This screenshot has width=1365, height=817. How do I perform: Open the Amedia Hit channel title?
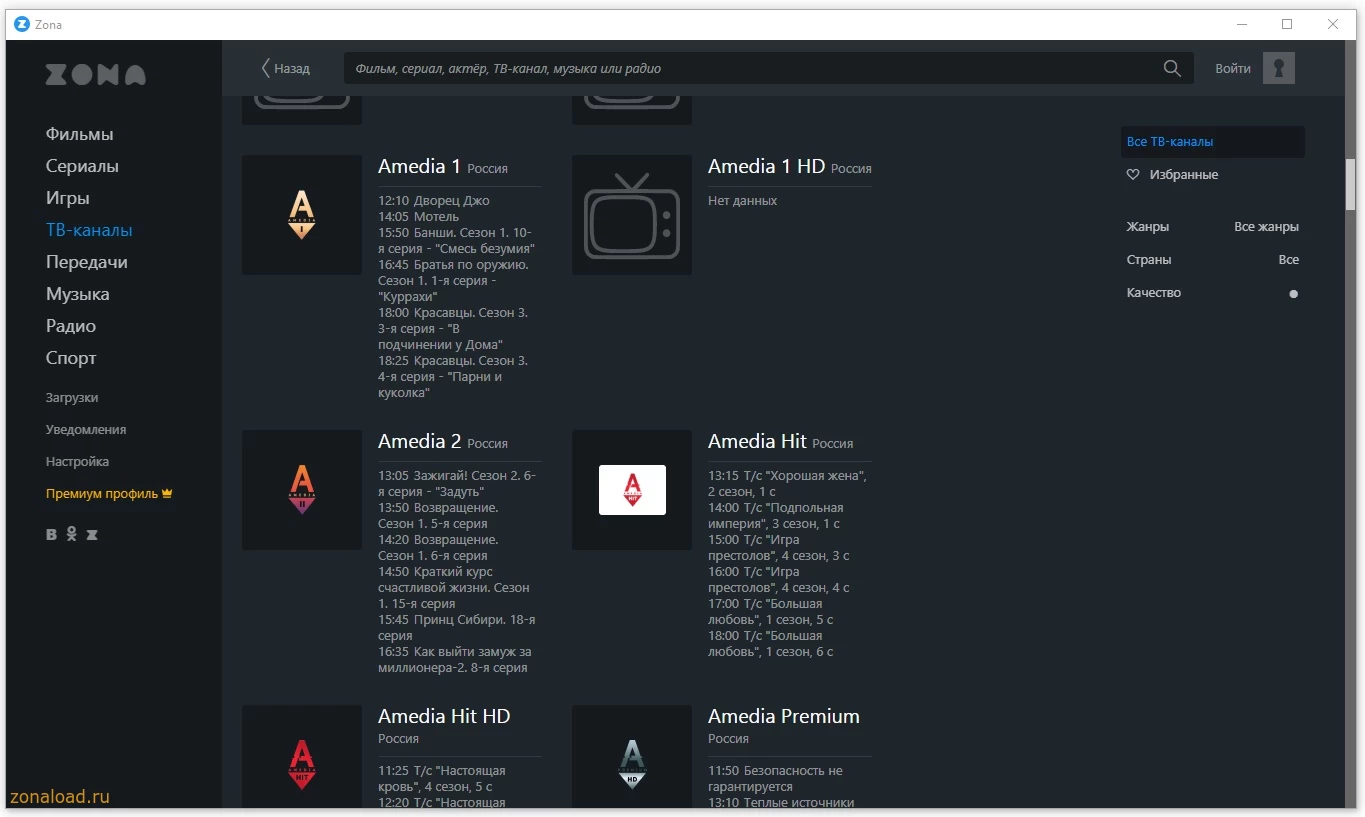coord(757,442)
